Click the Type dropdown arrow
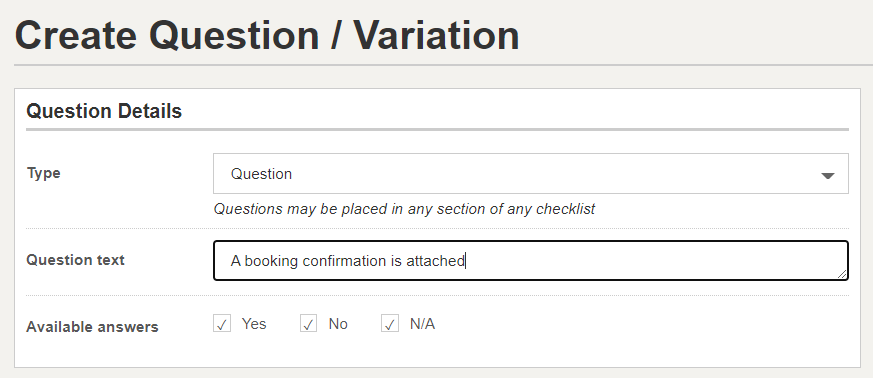873x378 pixels. 828,176
